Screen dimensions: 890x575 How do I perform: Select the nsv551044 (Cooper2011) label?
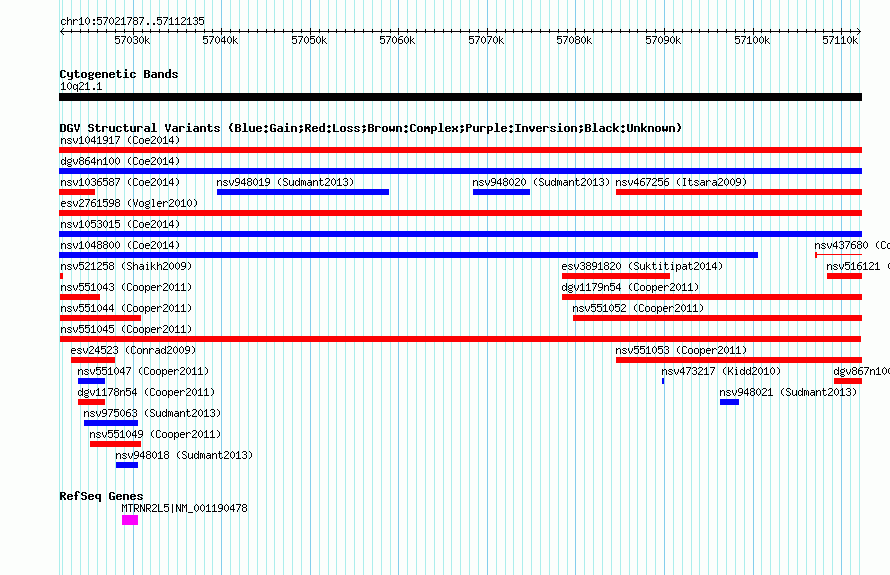[126, 308]
